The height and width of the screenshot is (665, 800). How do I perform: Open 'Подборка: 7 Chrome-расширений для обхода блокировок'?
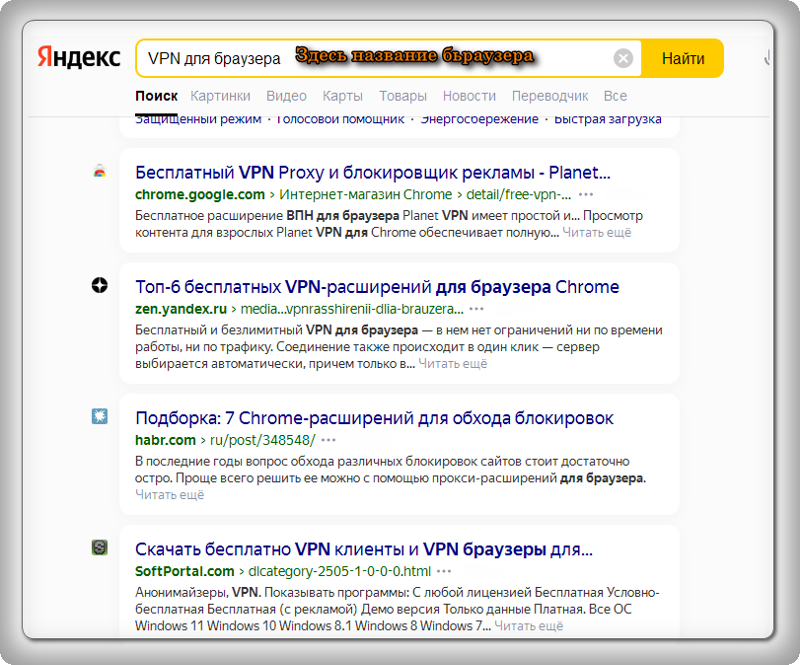click(374, 418)
